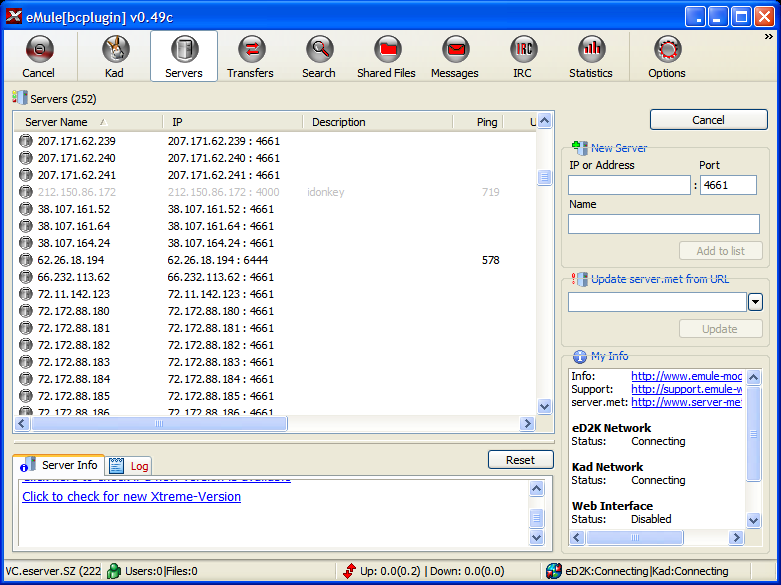
Task: Click the Add to list button
Action: (721, 251)
